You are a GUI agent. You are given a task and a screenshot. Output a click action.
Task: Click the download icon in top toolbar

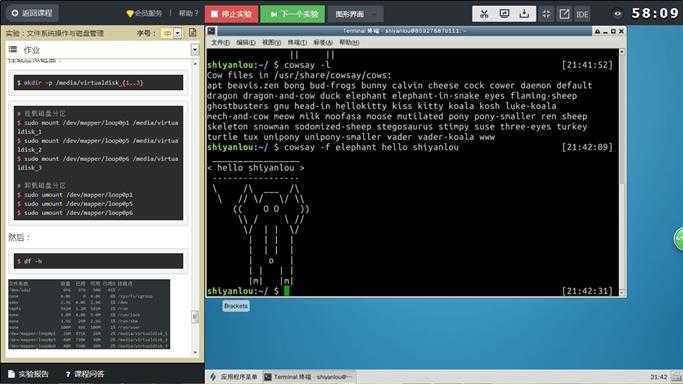tap(524, 14)
